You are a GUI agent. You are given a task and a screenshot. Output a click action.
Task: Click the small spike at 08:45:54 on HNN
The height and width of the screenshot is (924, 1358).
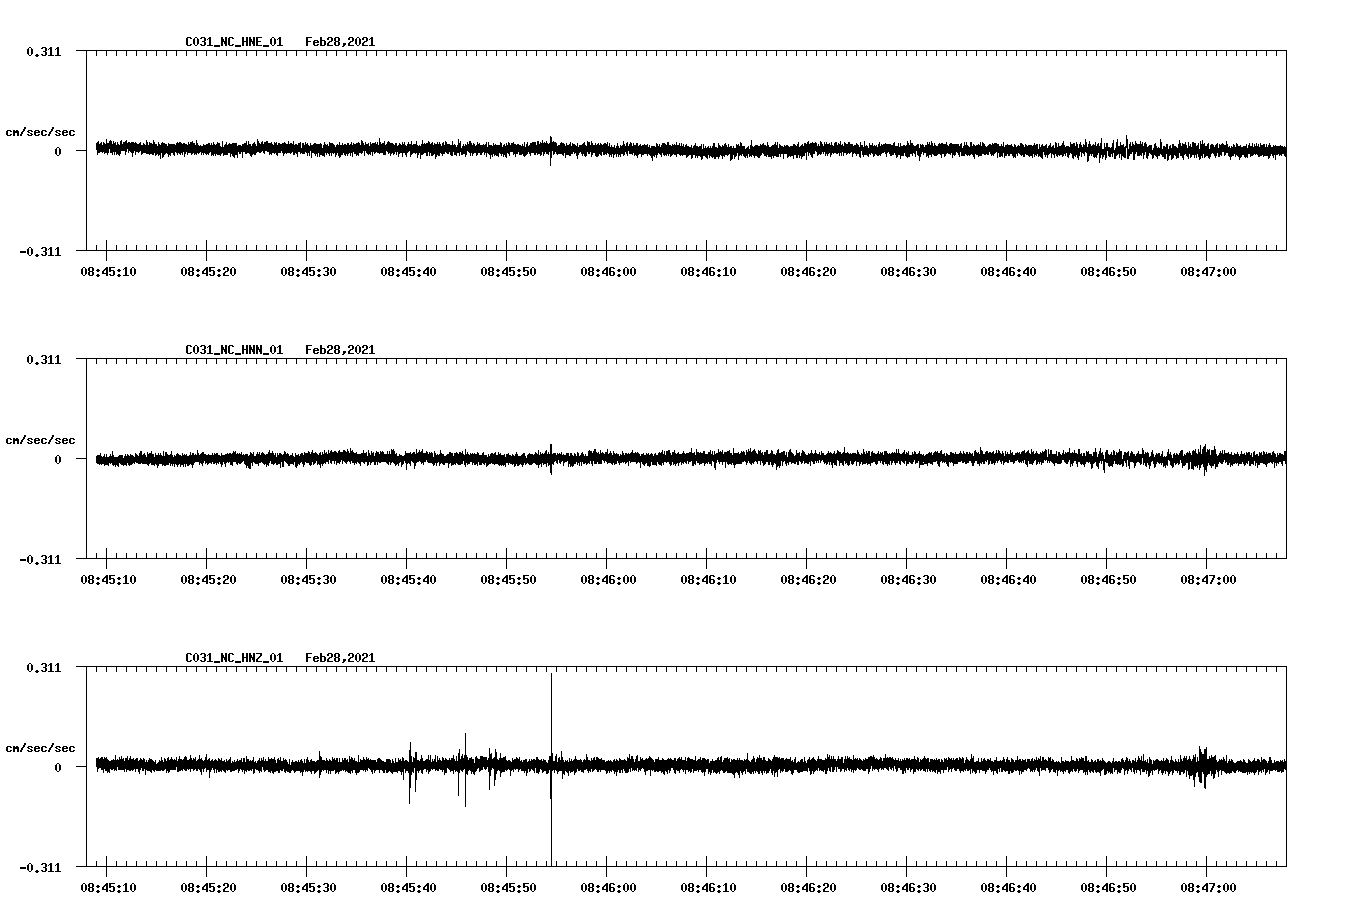(551, 458)
